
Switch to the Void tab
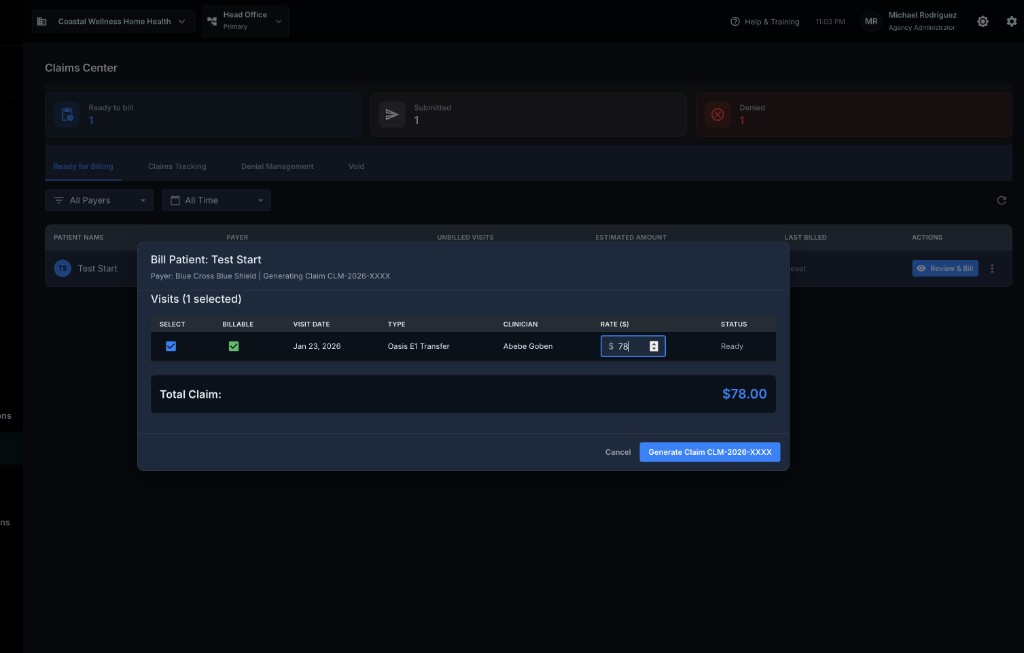356,167
